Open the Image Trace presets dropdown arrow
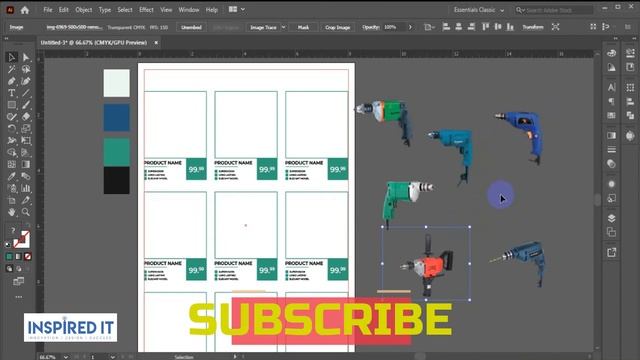Image resolution: width=640 pixels, height=360 pixels. point(284,27)
